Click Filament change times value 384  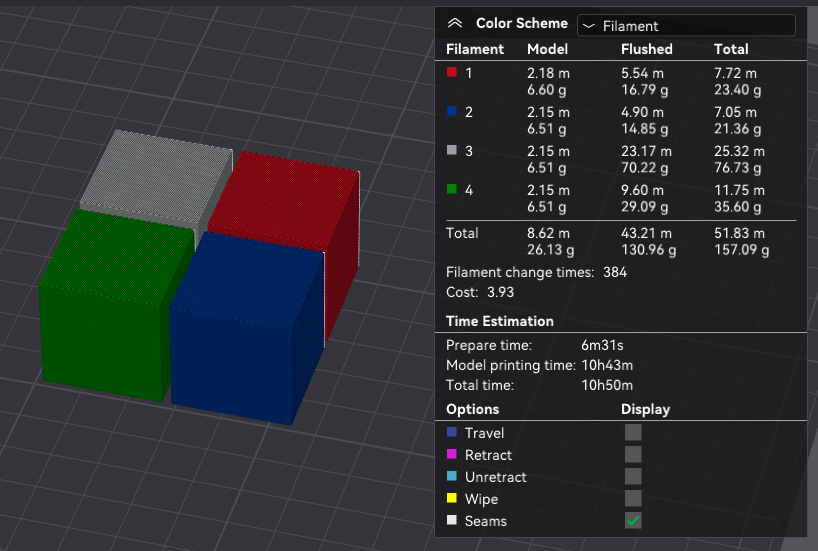[x=615, y=272]
